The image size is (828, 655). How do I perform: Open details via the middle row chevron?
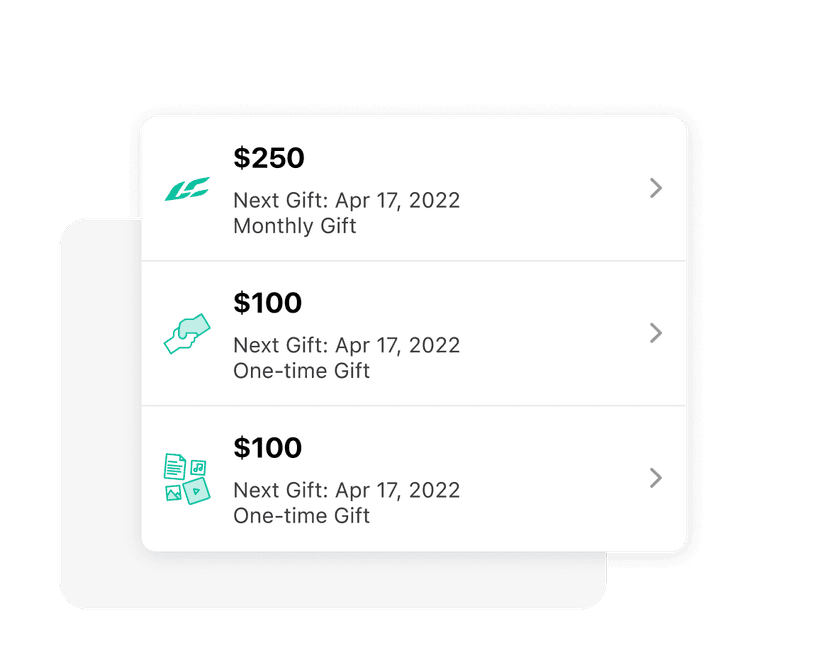655,333
